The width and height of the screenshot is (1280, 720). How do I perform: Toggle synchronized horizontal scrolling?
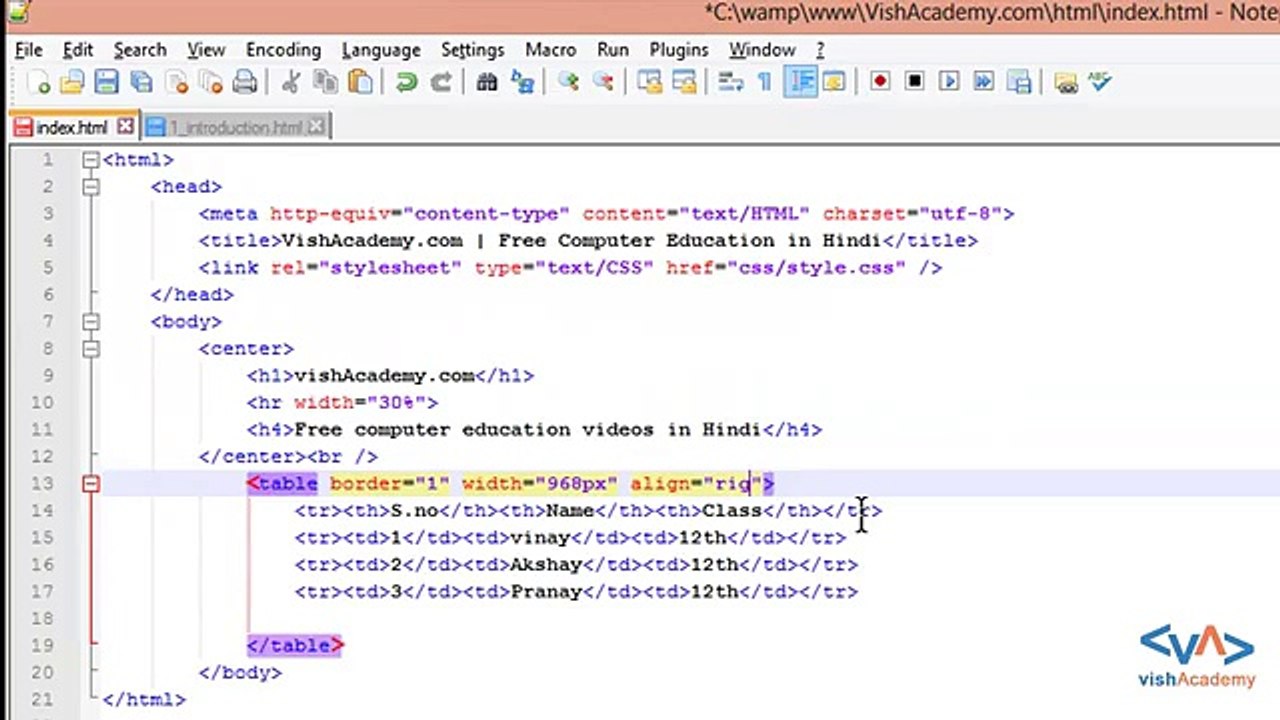[684, 82]
